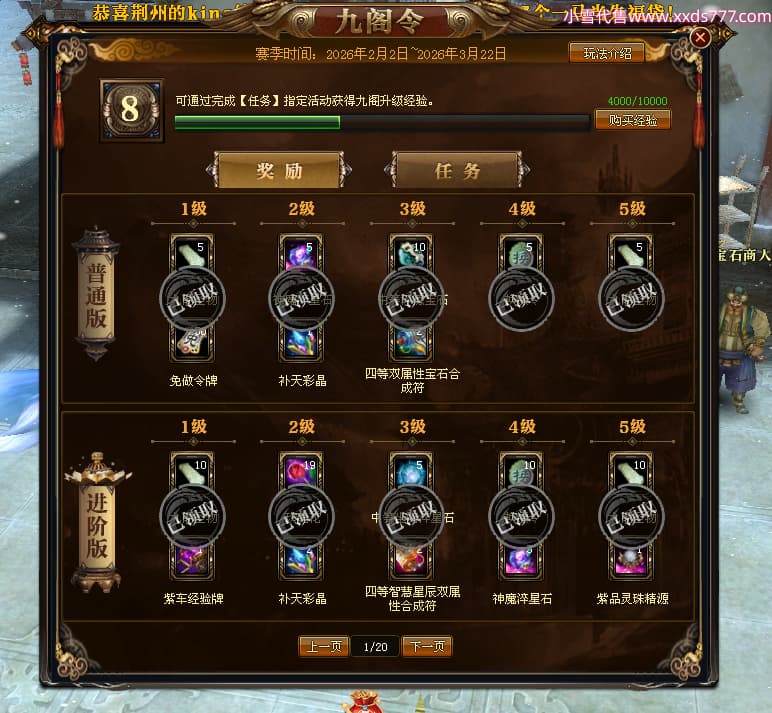Viewport: 772px width, 713px height.
Task: Go back with 上一页 button
Action: [x=323, y=646]
